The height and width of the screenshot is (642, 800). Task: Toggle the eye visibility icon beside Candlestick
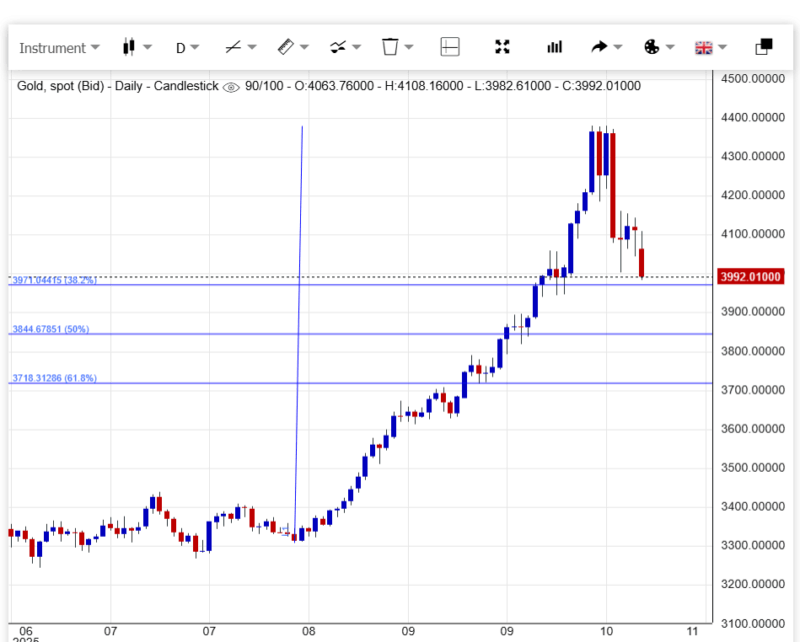tap(230, 87)
